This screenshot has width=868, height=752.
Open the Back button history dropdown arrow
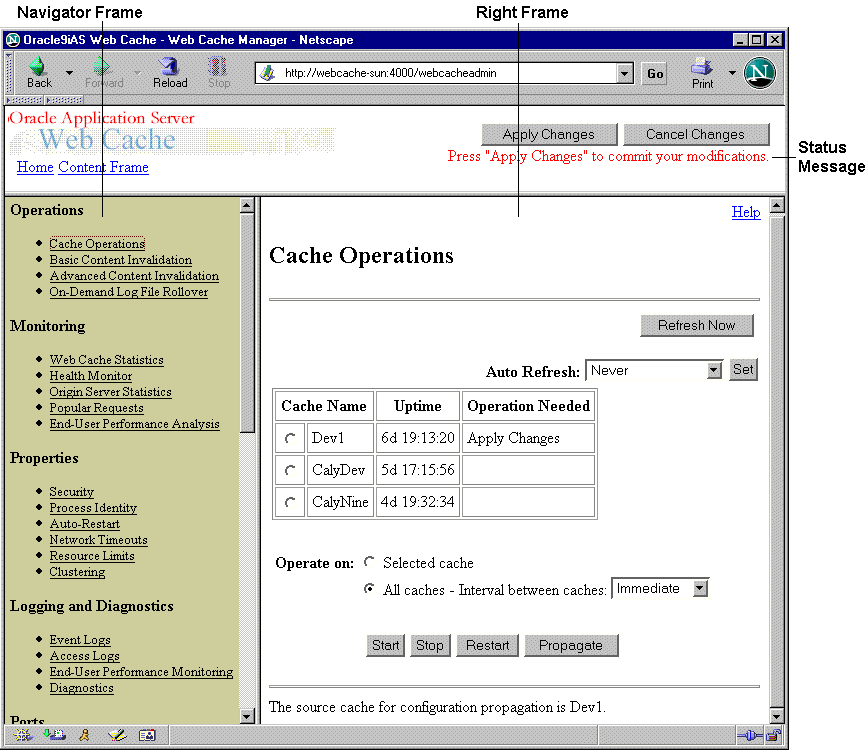pos(69,73)
